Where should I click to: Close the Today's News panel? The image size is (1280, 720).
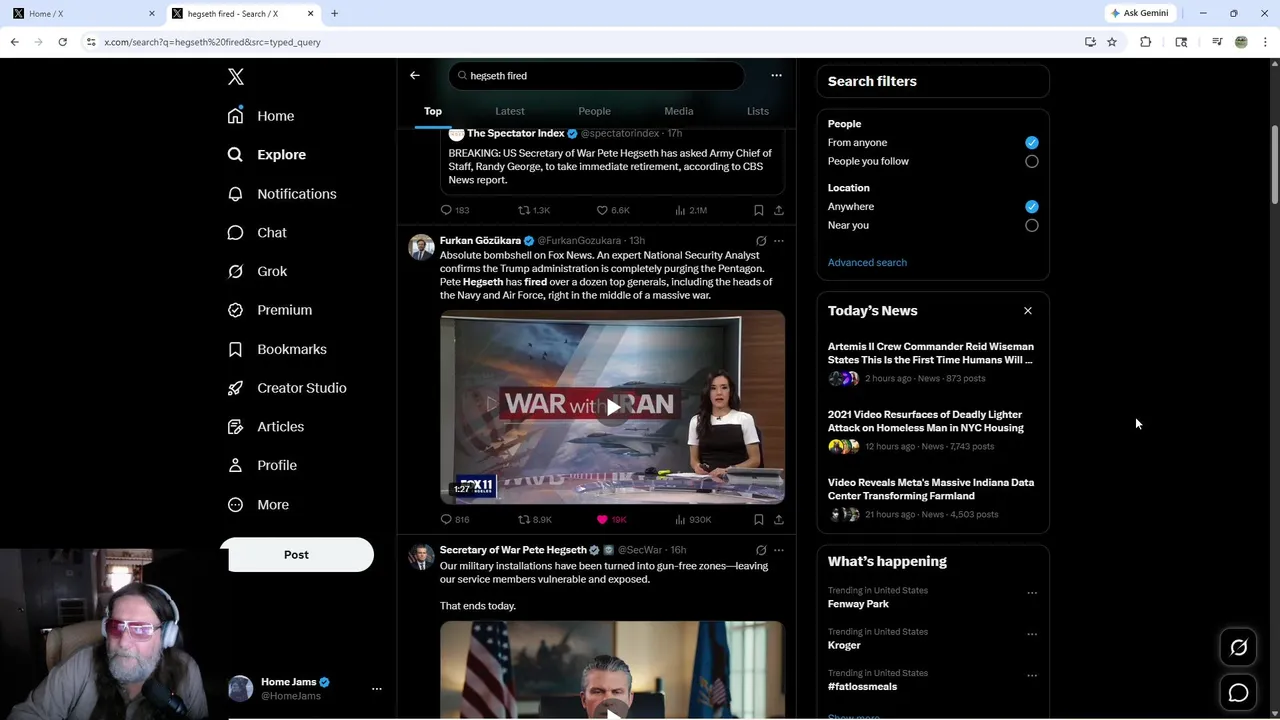(1028, 311)
